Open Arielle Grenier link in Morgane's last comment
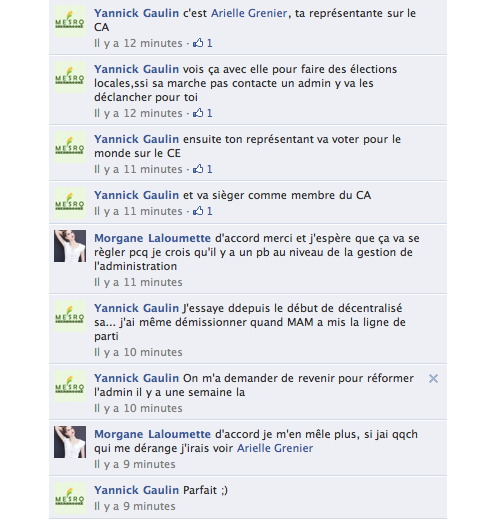Screen dimensions: 483x519 click(275, 448)
